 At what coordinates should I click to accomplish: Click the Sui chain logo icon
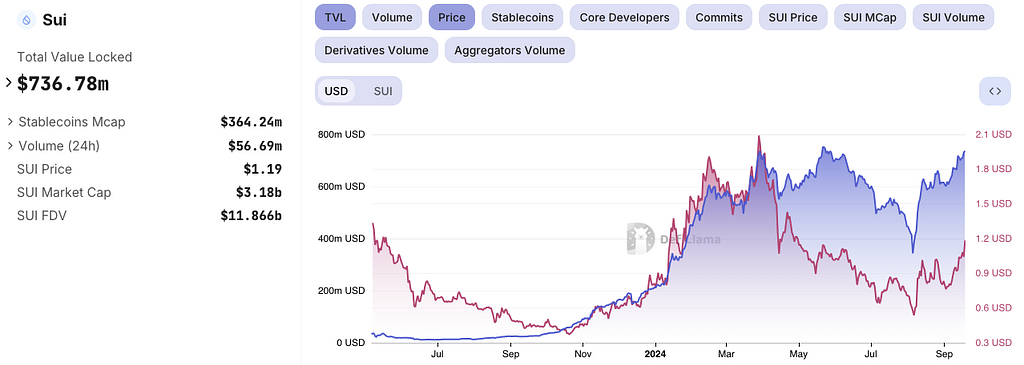point(26,20)
